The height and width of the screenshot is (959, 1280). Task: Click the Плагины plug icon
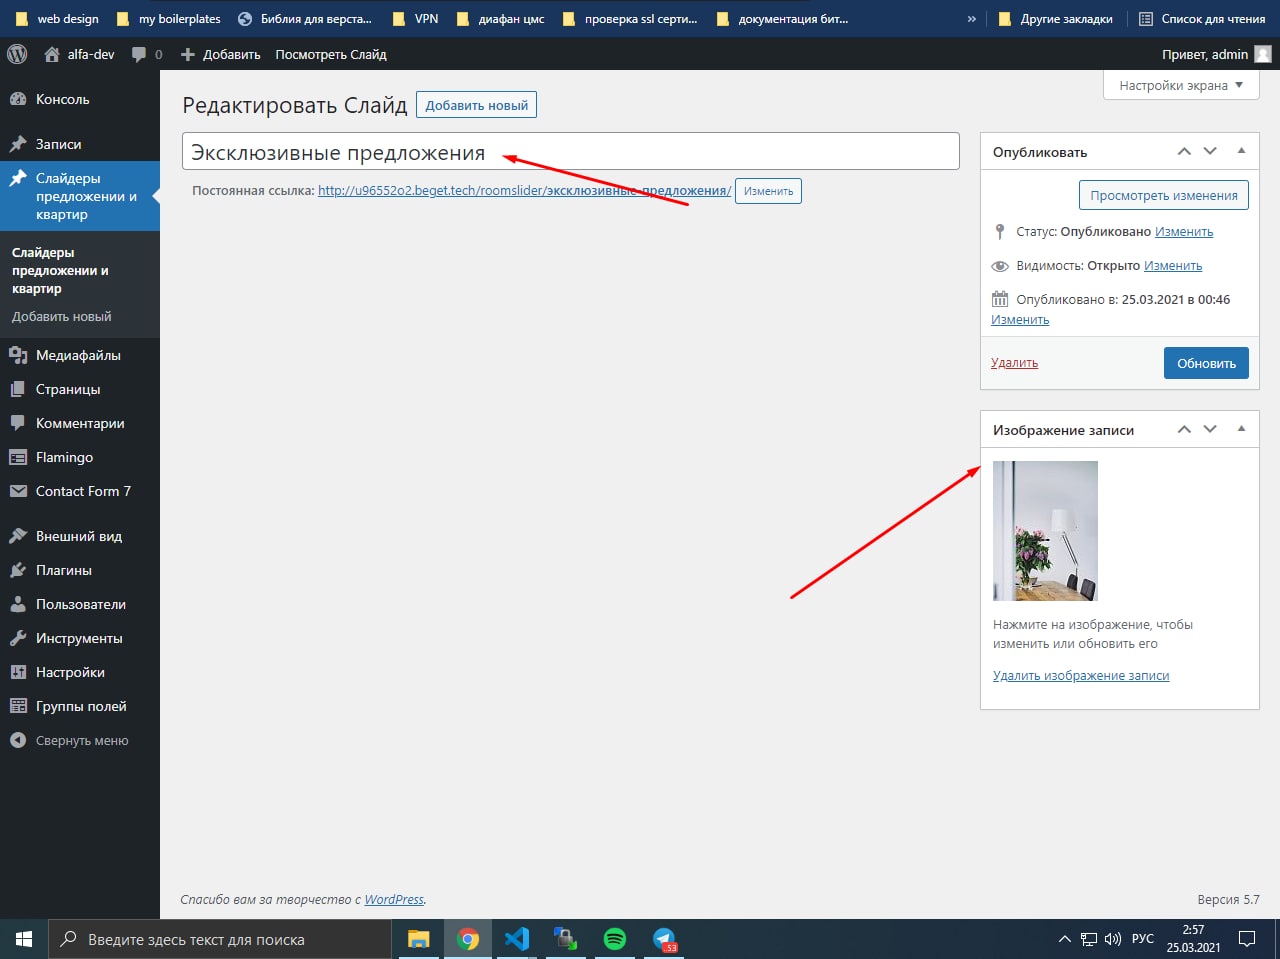pos(18,570)
